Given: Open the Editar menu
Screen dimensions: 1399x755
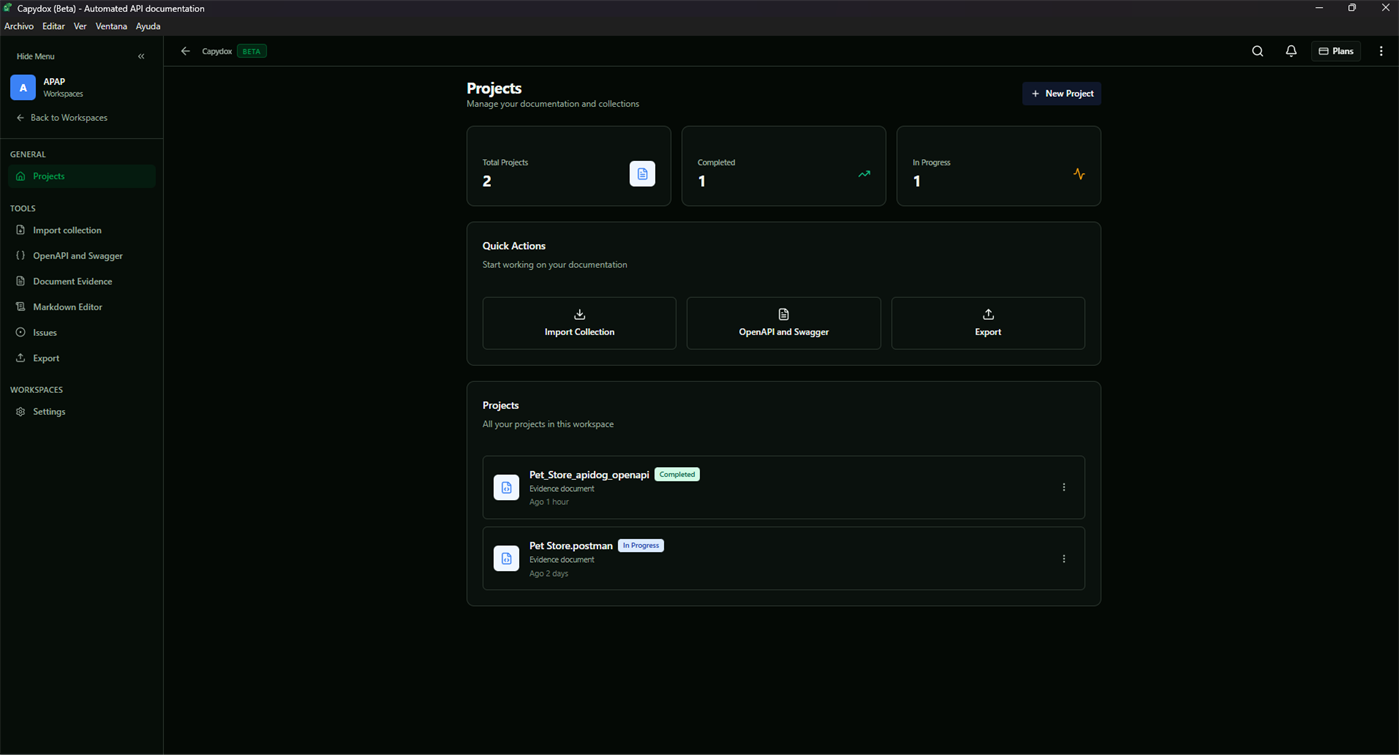Looking at the screenshot, I should click(x=54, y=26).
